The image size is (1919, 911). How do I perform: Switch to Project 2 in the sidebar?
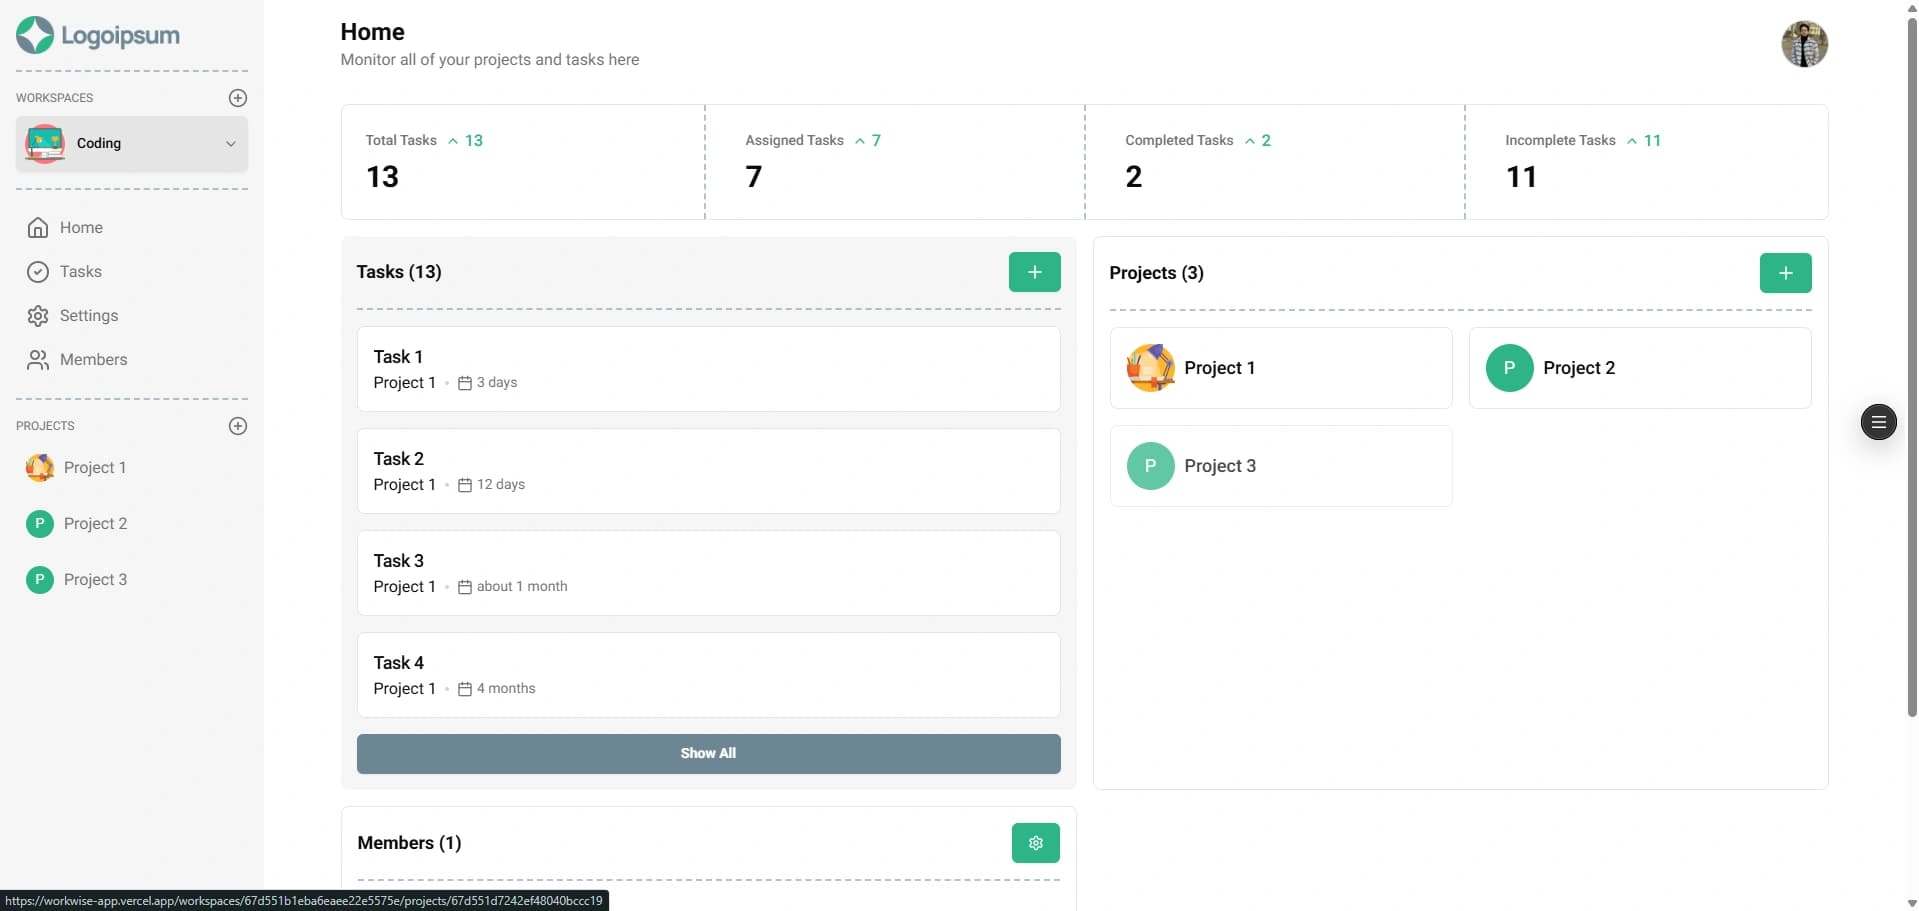(96, 523)
